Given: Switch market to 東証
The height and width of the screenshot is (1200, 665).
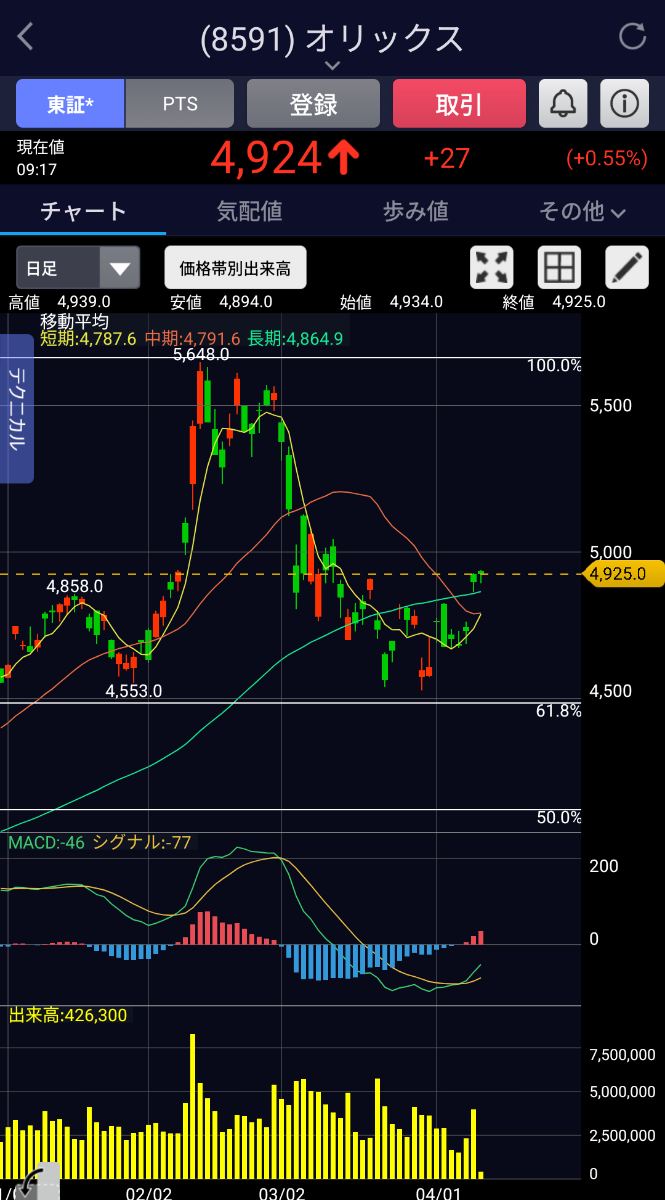Looking at the screenshot, I should pyautogui.click(x=70, y=103).
